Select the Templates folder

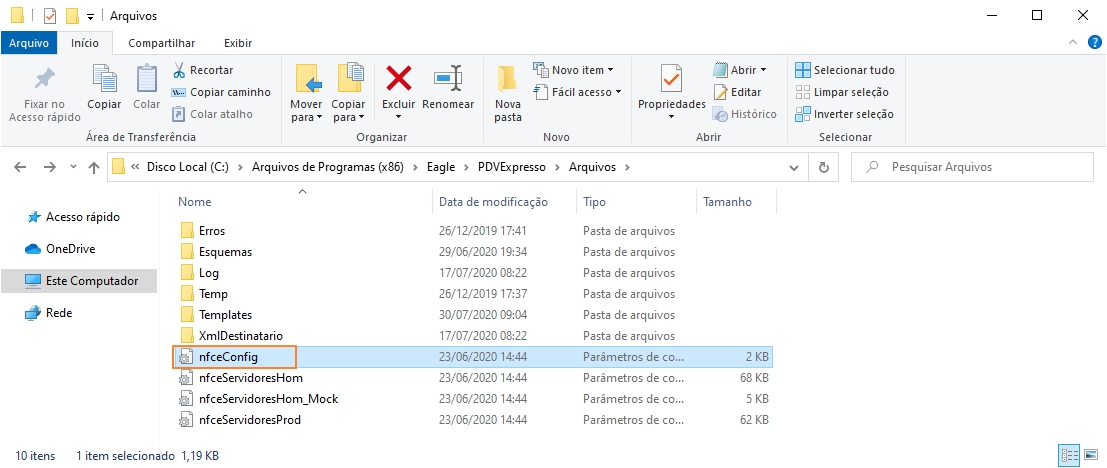[x=225, y=315]
